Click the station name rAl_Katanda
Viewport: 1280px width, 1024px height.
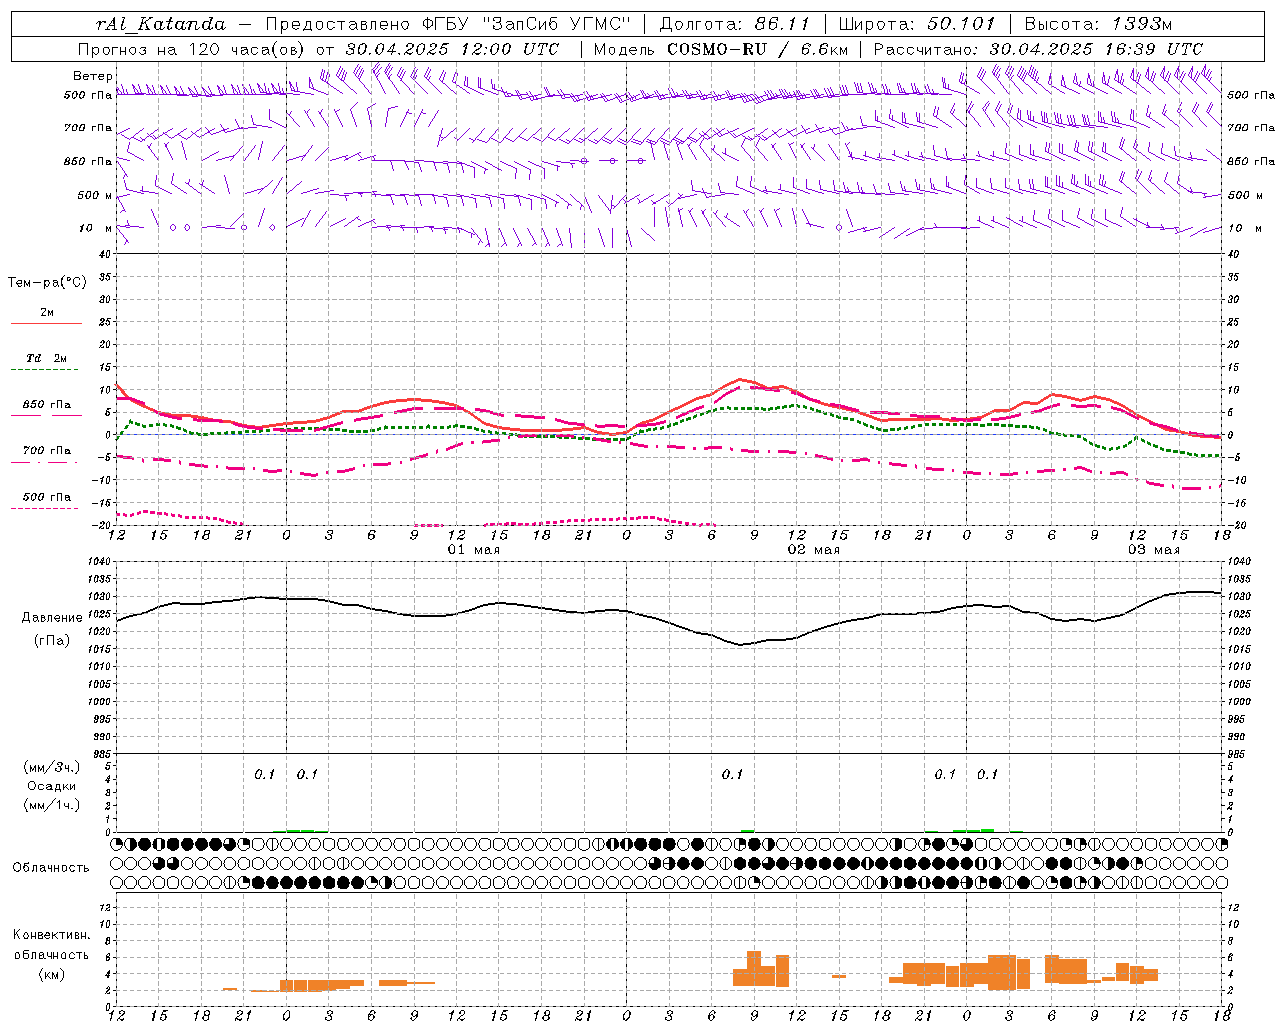tap(161, 24)
